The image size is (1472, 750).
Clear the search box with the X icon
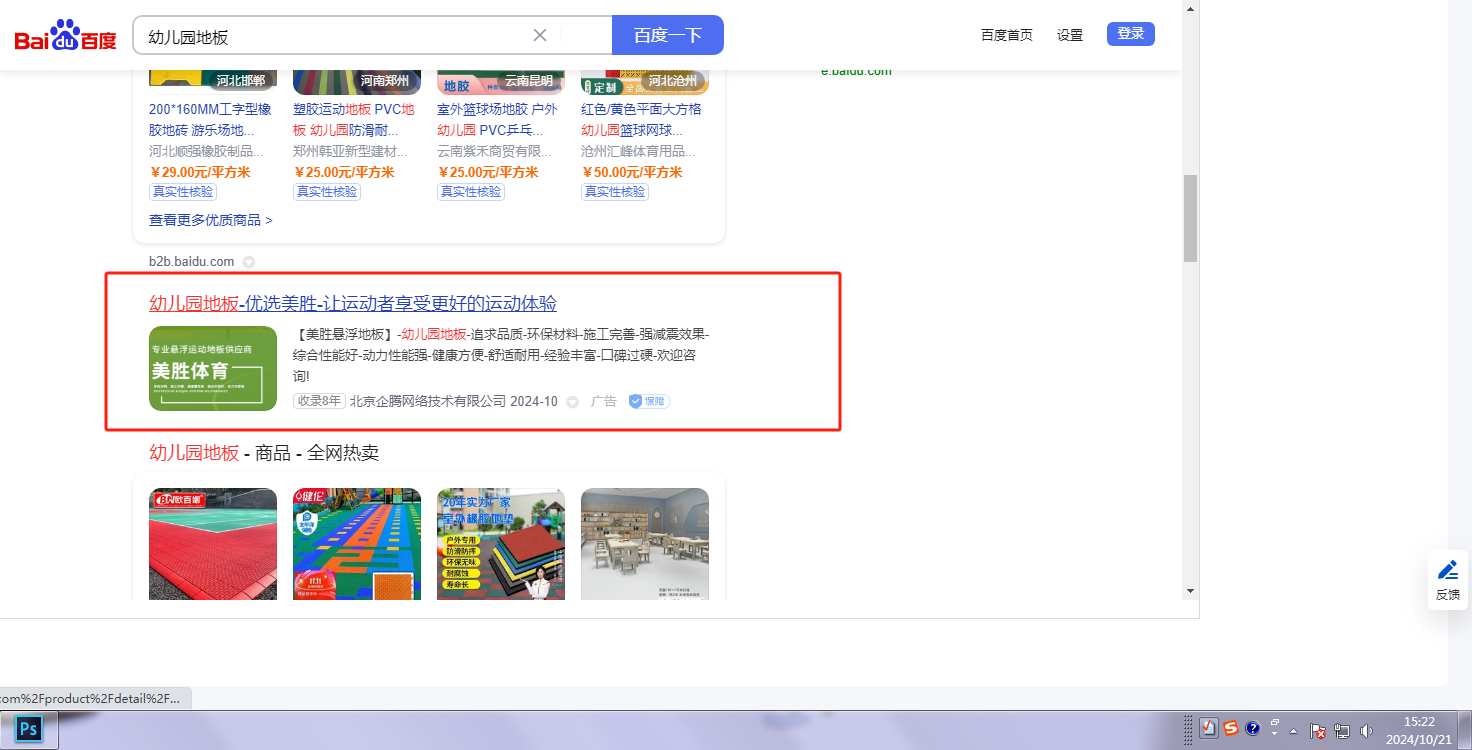(540, 35)
